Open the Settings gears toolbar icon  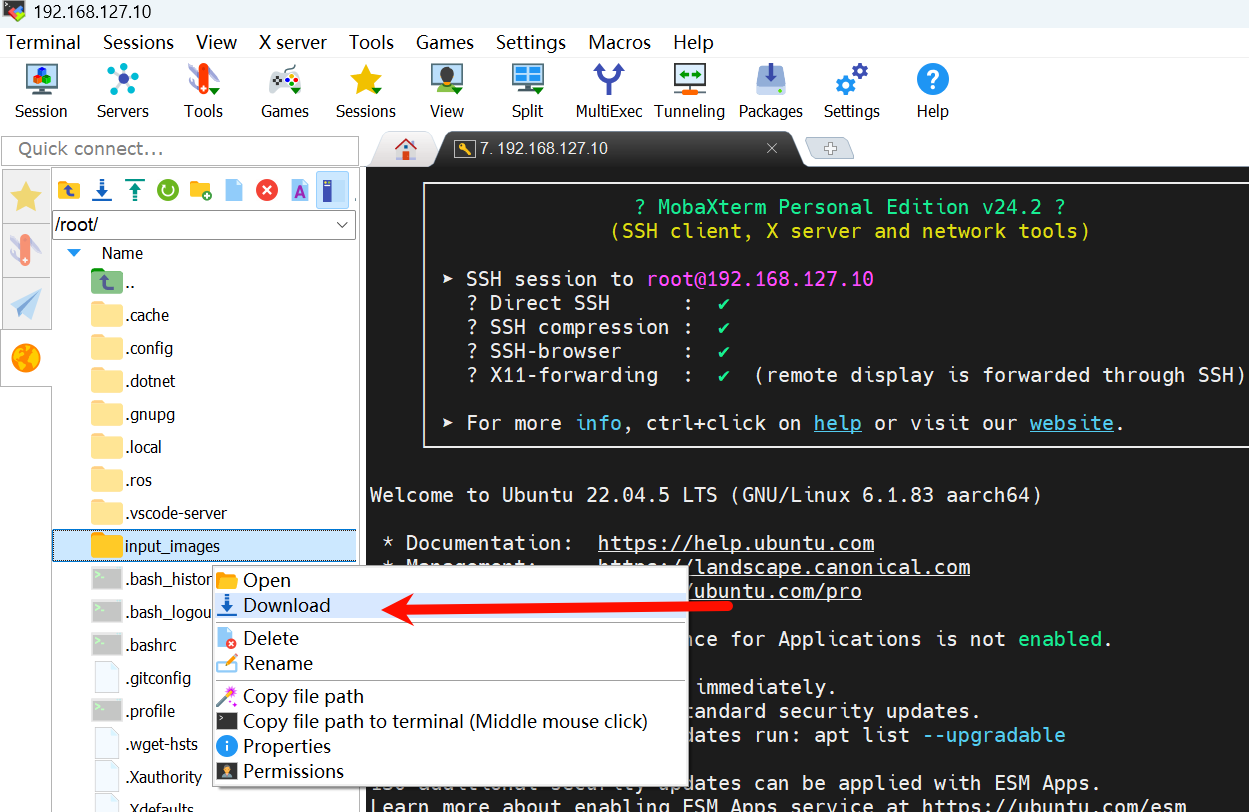click(852, 91)
